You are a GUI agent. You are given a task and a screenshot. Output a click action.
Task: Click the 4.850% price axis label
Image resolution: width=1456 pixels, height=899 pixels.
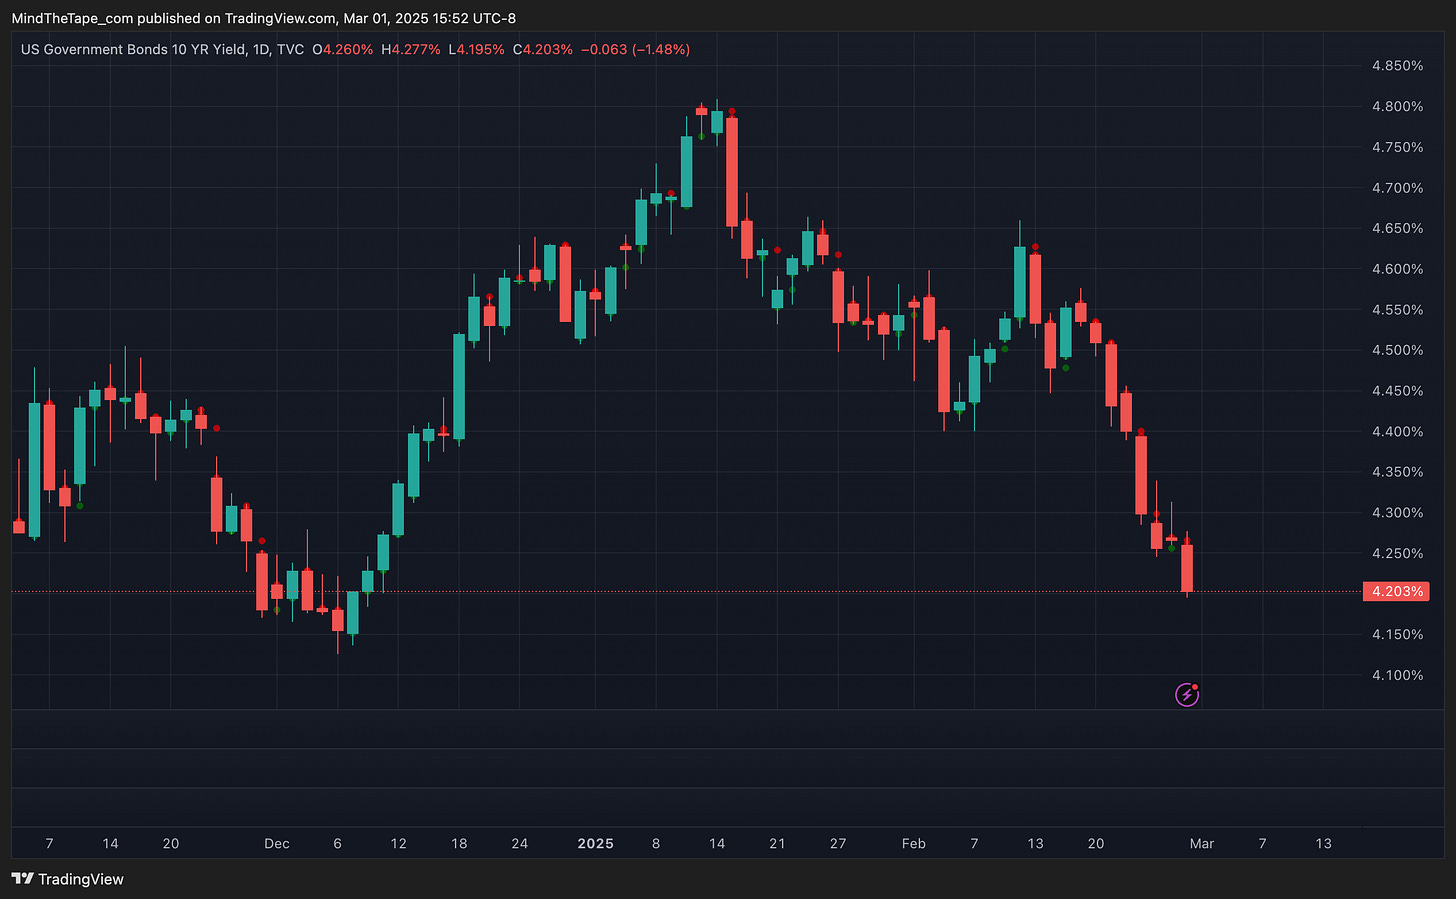[x=1397, y=66]
